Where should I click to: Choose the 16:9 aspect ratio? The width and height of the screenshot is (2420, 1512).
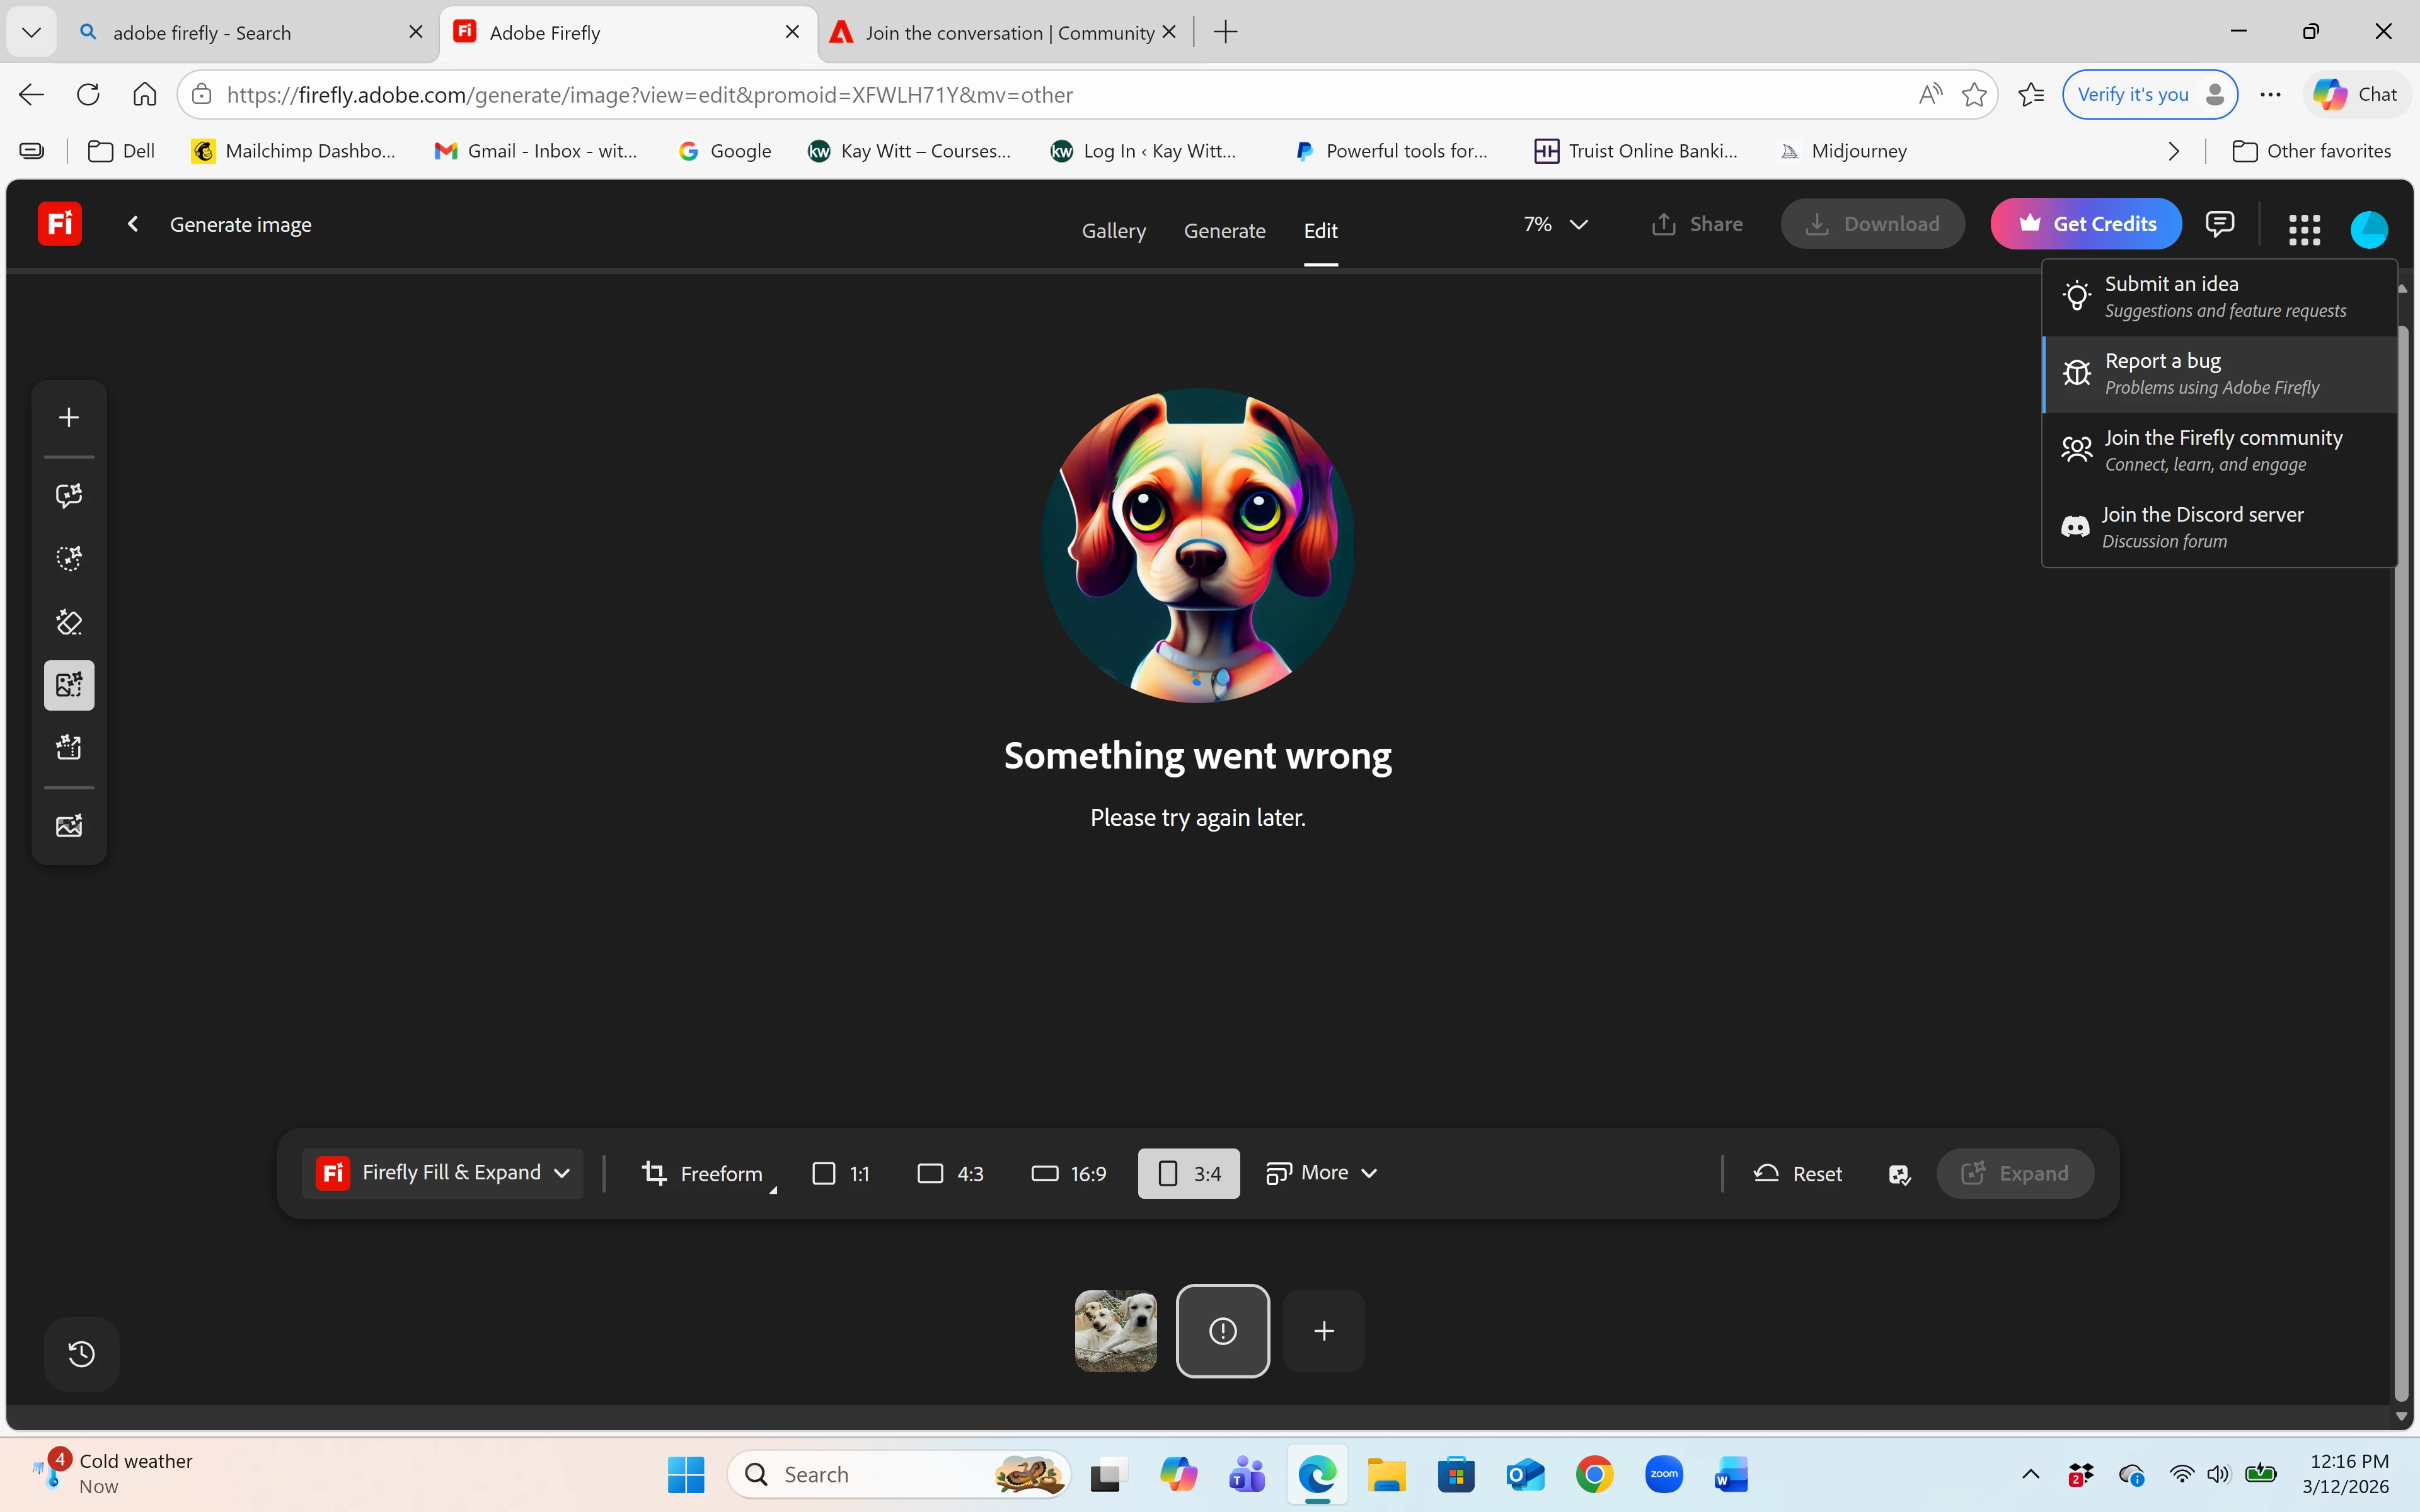click(1069, 1174)
